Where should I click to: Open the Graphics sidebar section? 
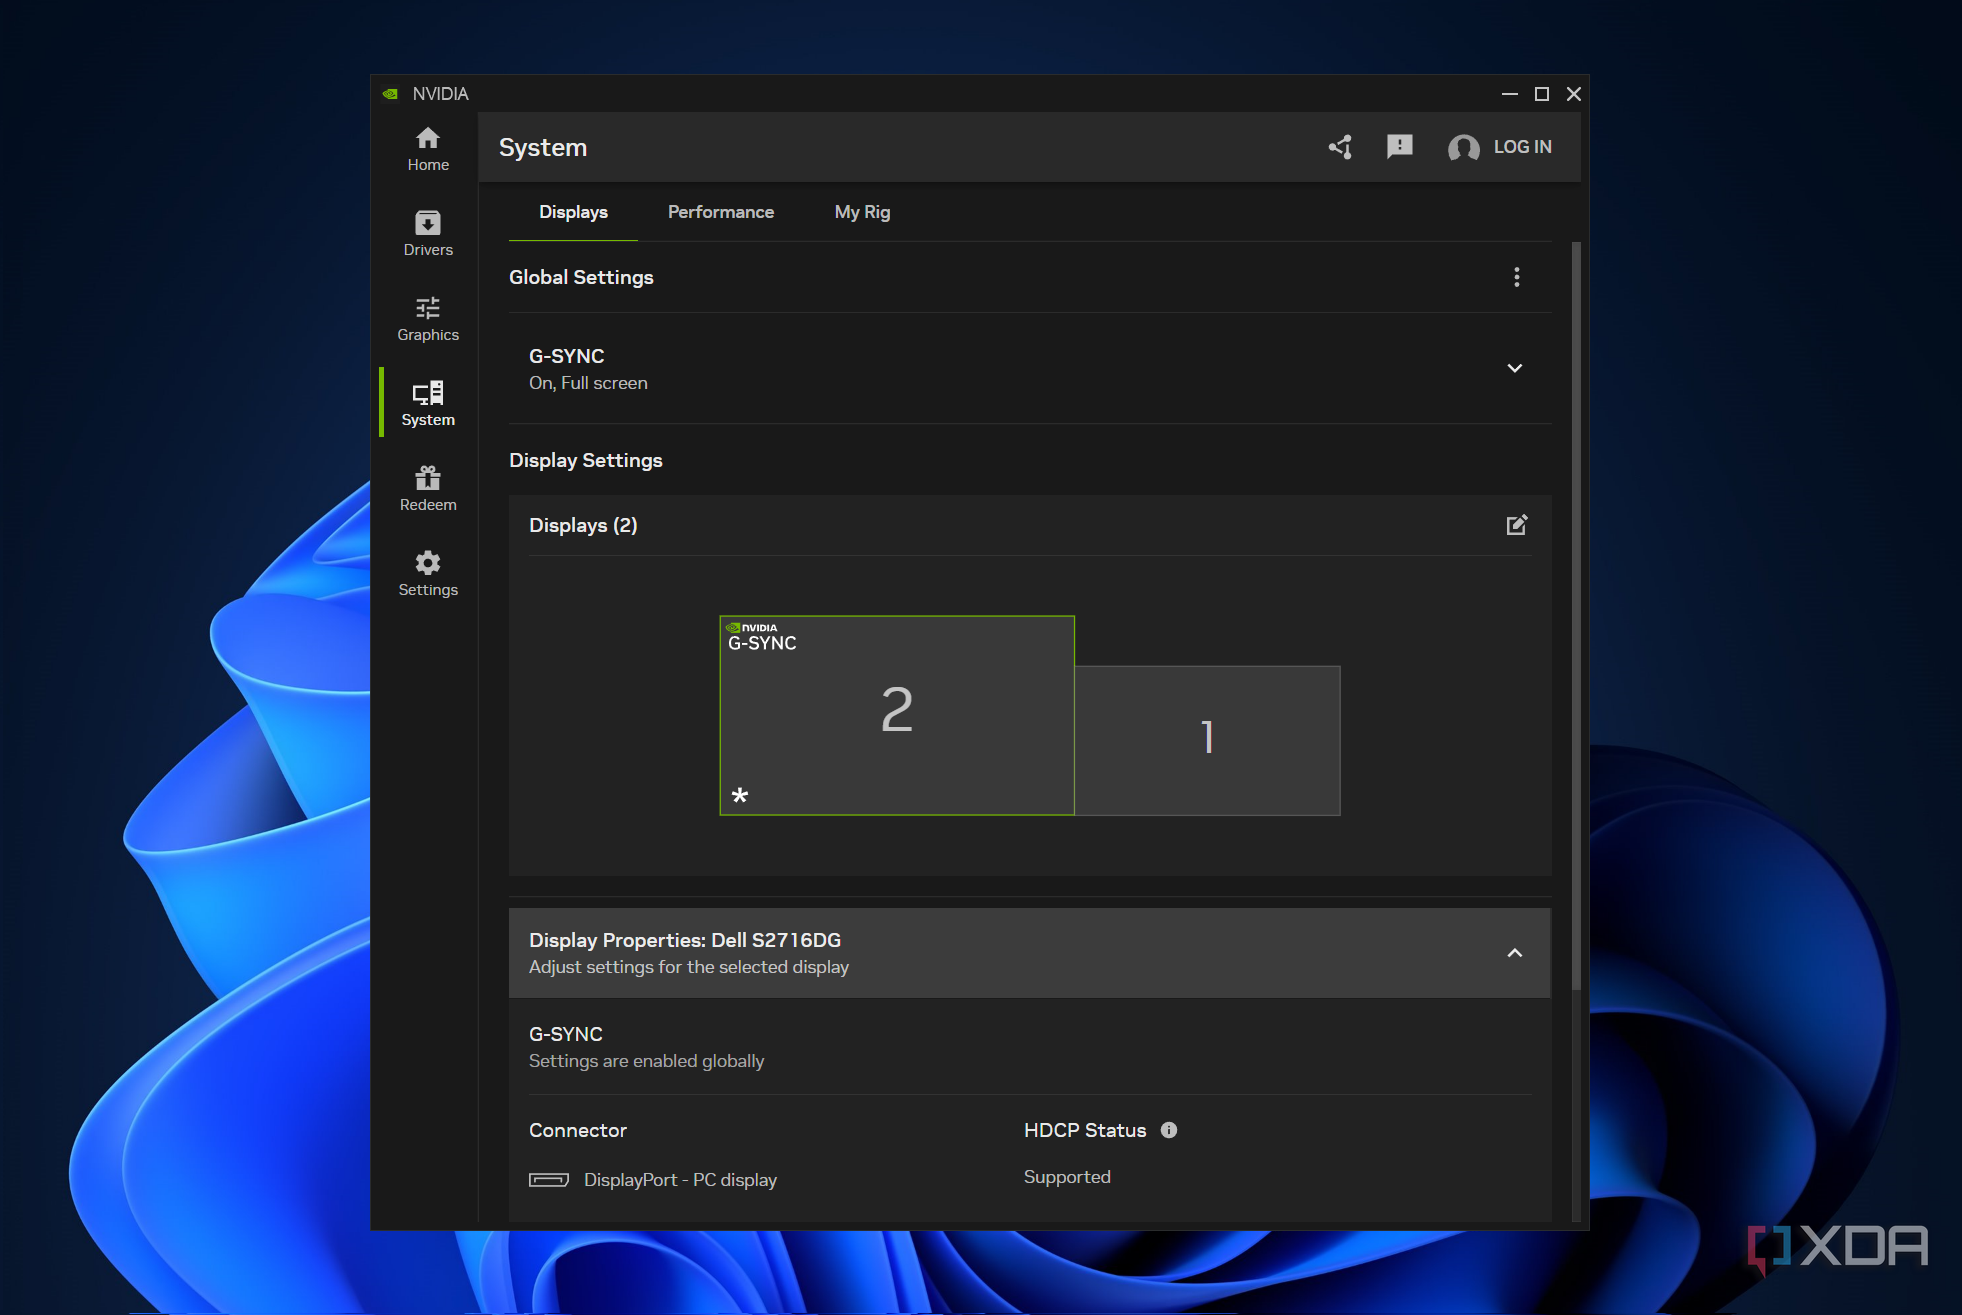[428, 319]
